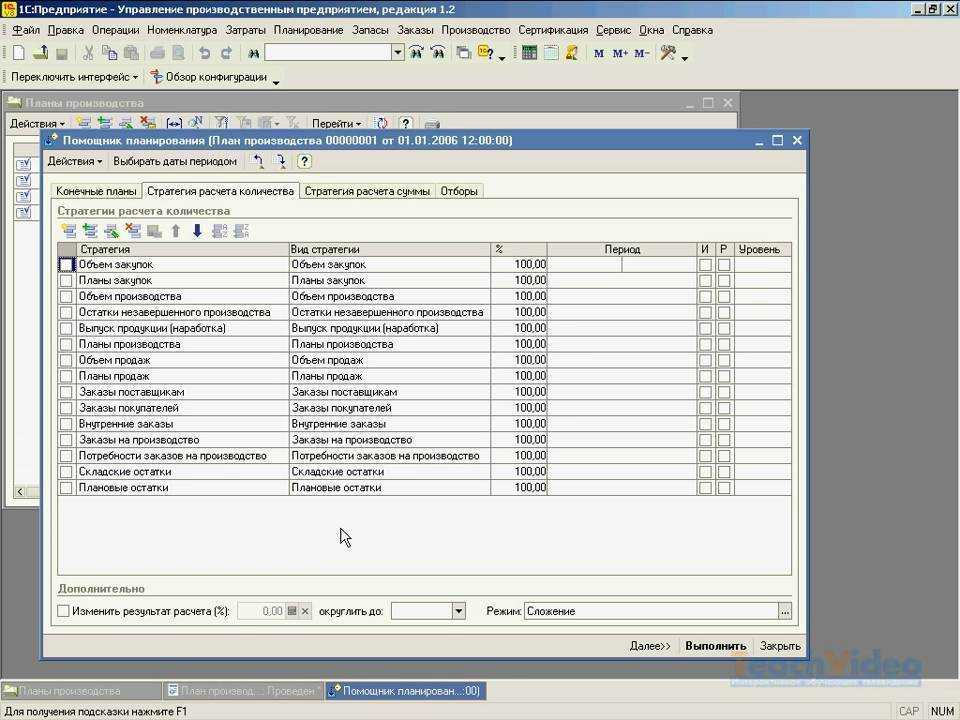
Task: Enable Изменить результат расчета checkbox
Action: pos(63,611)
